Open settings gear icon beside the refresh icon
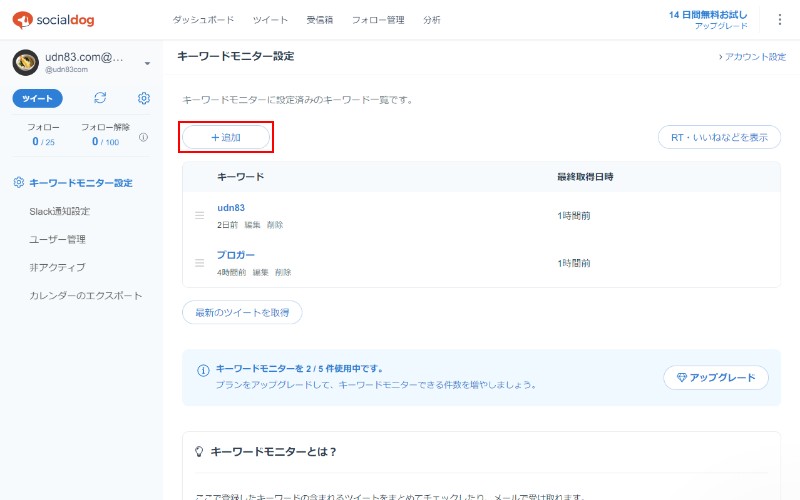 pyautogui.click(x=144, y=98)
